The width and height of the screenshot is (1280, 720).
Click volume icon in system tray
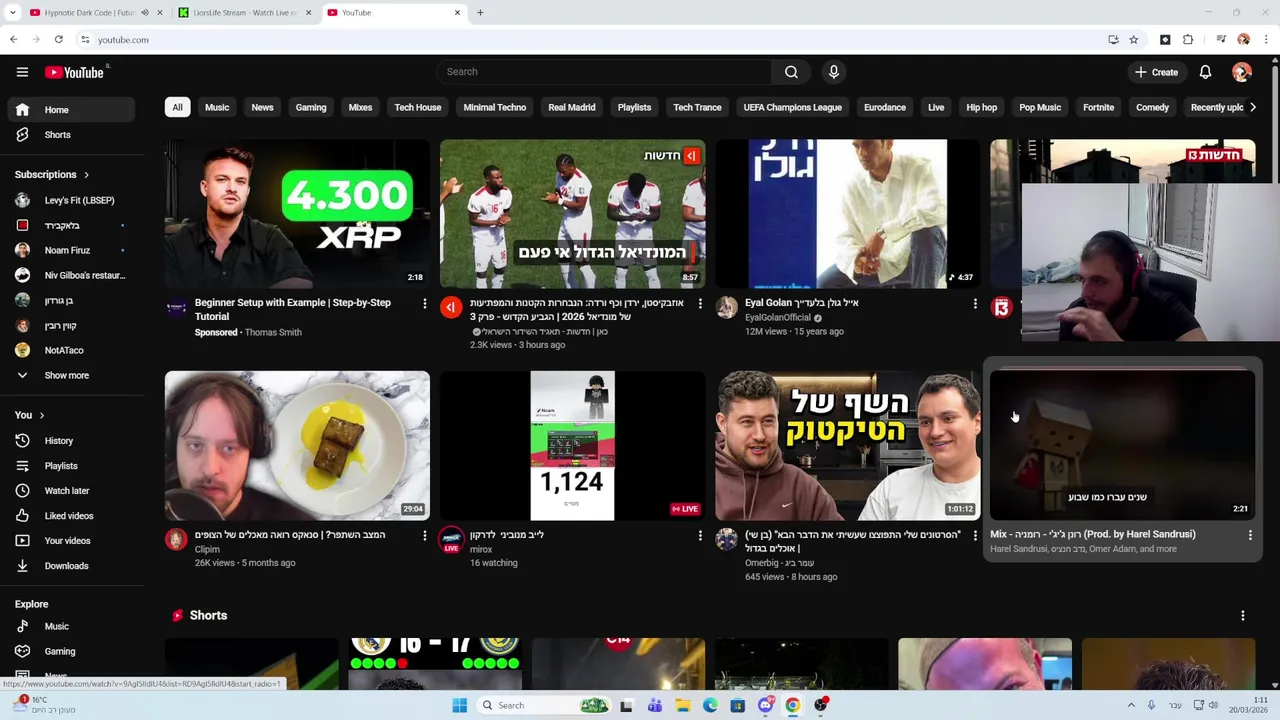[x=1213, y=705]
